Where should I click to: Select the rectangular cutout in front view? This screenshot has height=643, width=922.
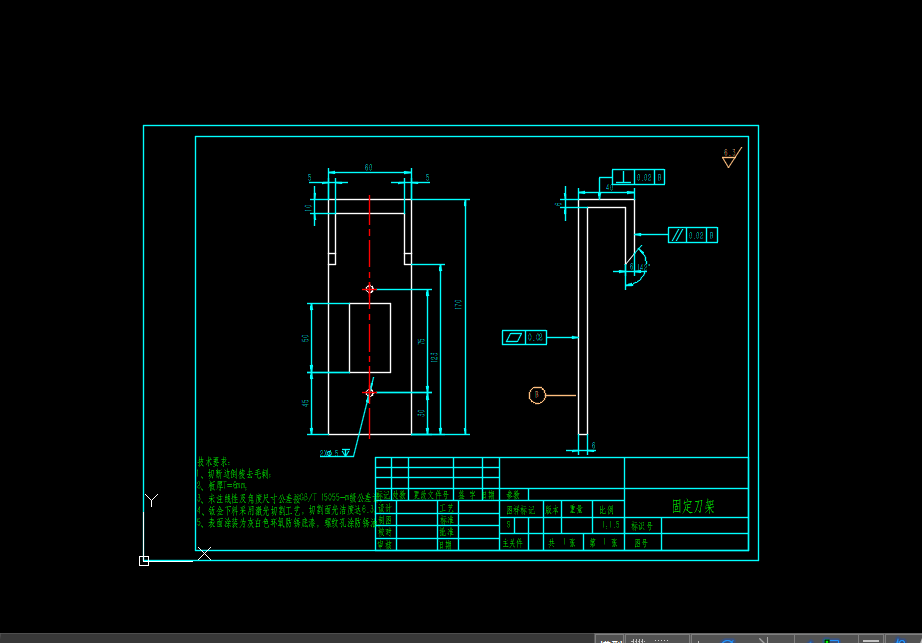pos(370,338)
